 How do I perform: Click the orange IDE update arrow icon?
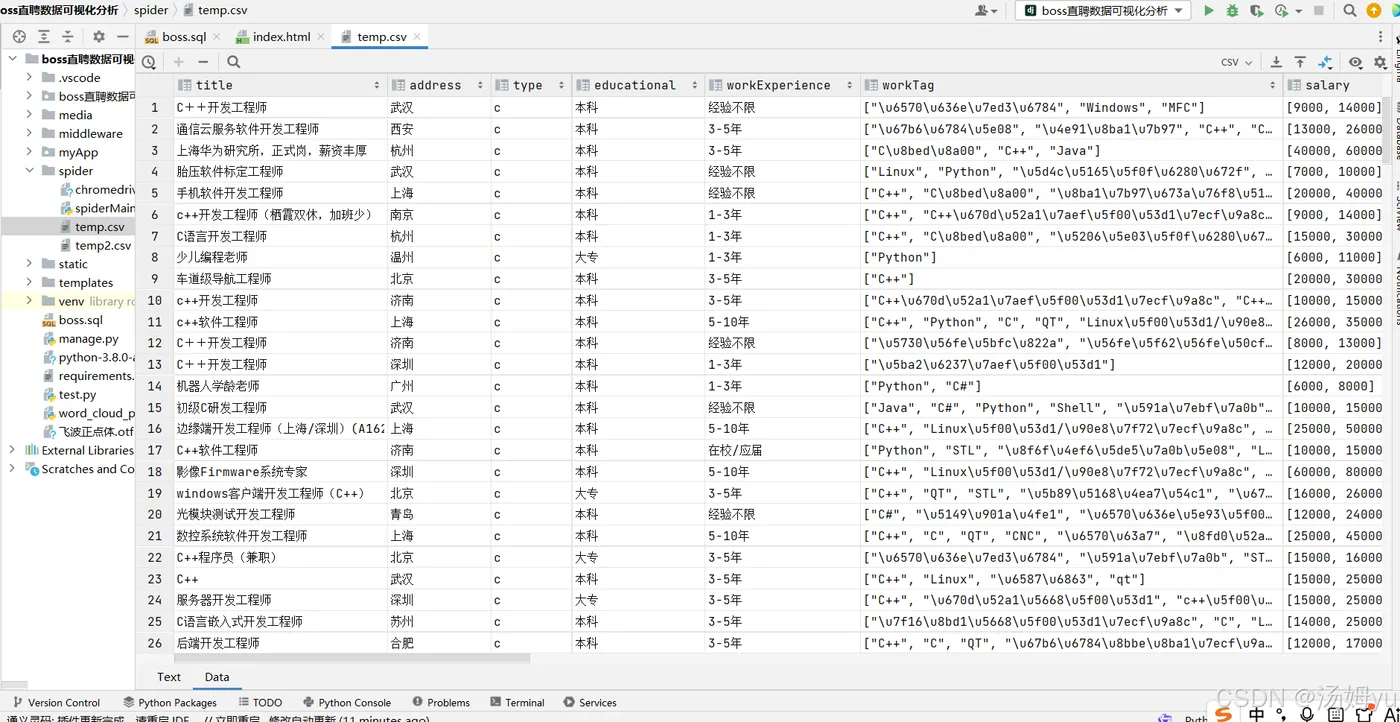tap(1374, 11)
